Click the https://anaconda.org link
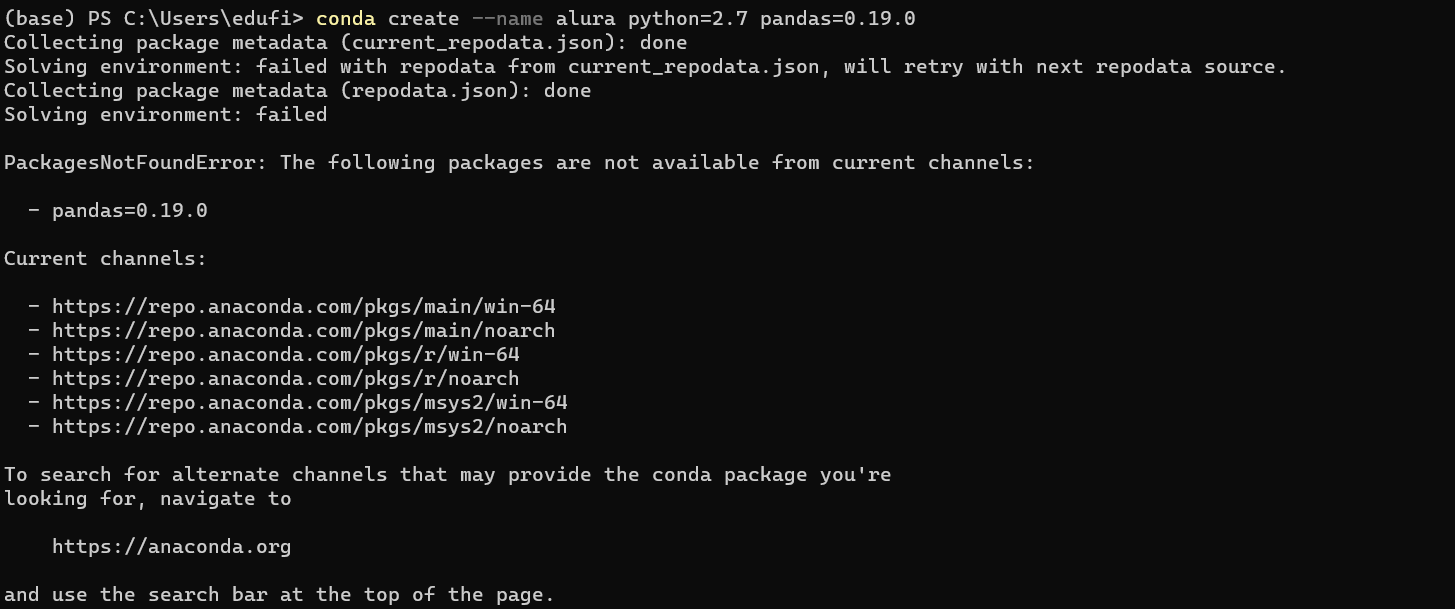This screenshot has width=1455, height=609. [x=171, y=547]
